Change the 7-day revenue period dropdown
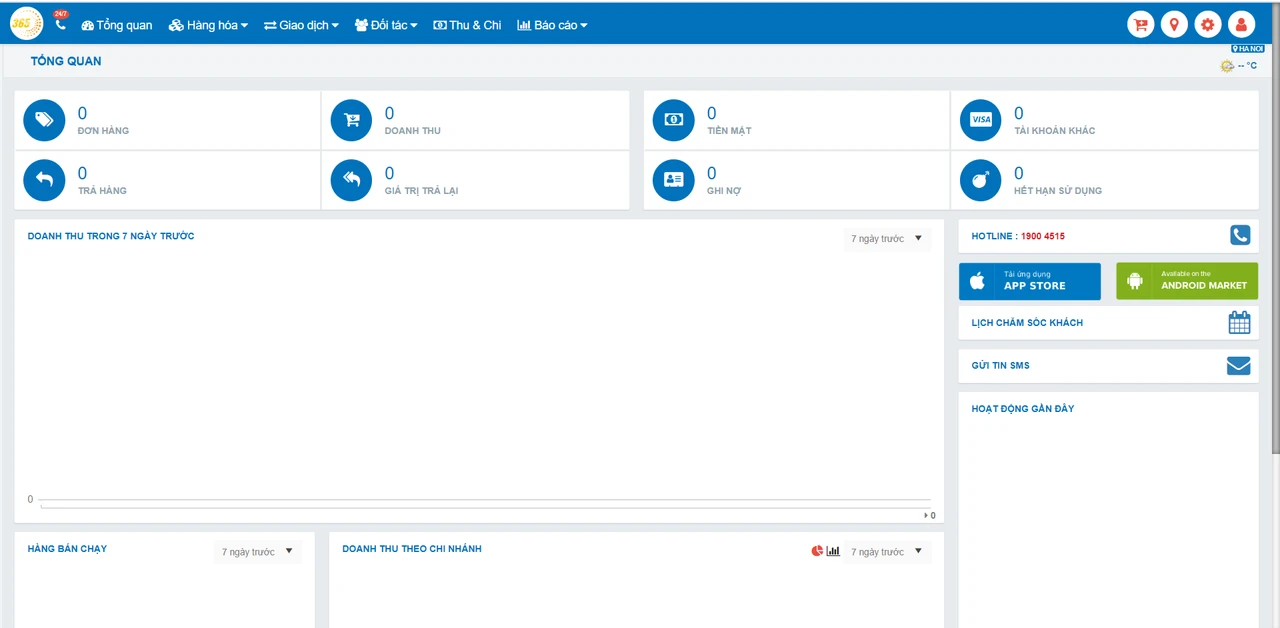 [887, 239]
